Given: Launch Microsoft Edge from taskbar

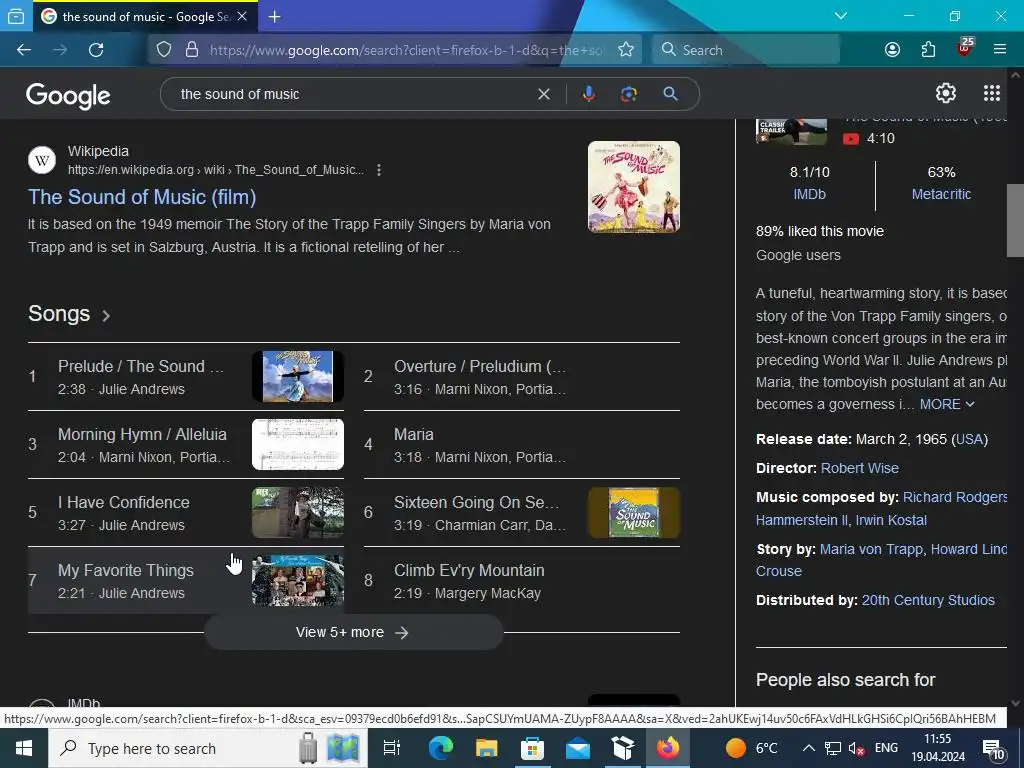Looking at the screenshot, I should tap(440, 748).
